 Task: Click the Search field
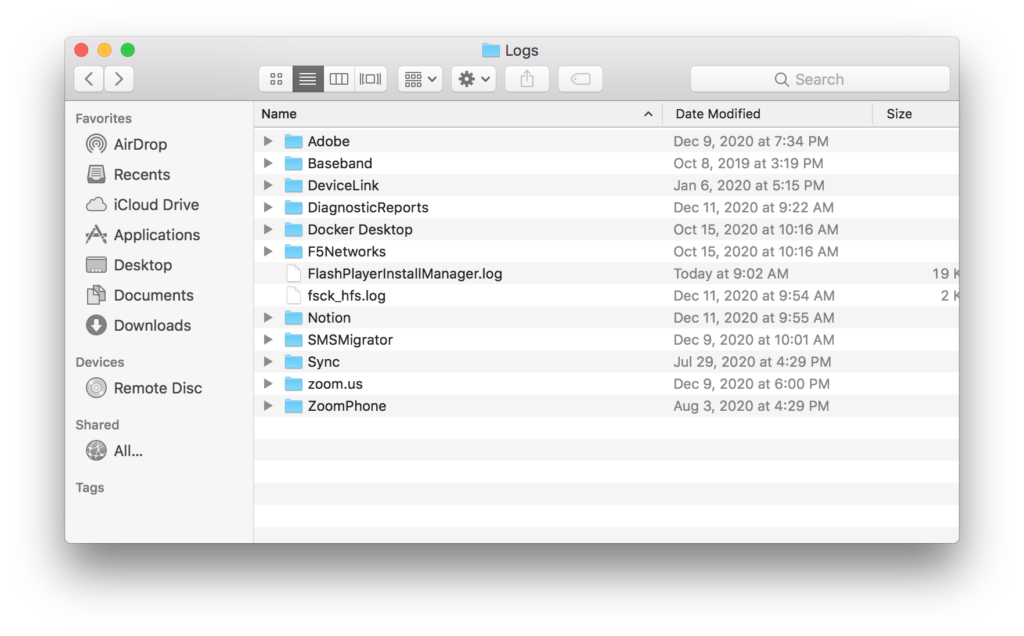pos(819,79)
